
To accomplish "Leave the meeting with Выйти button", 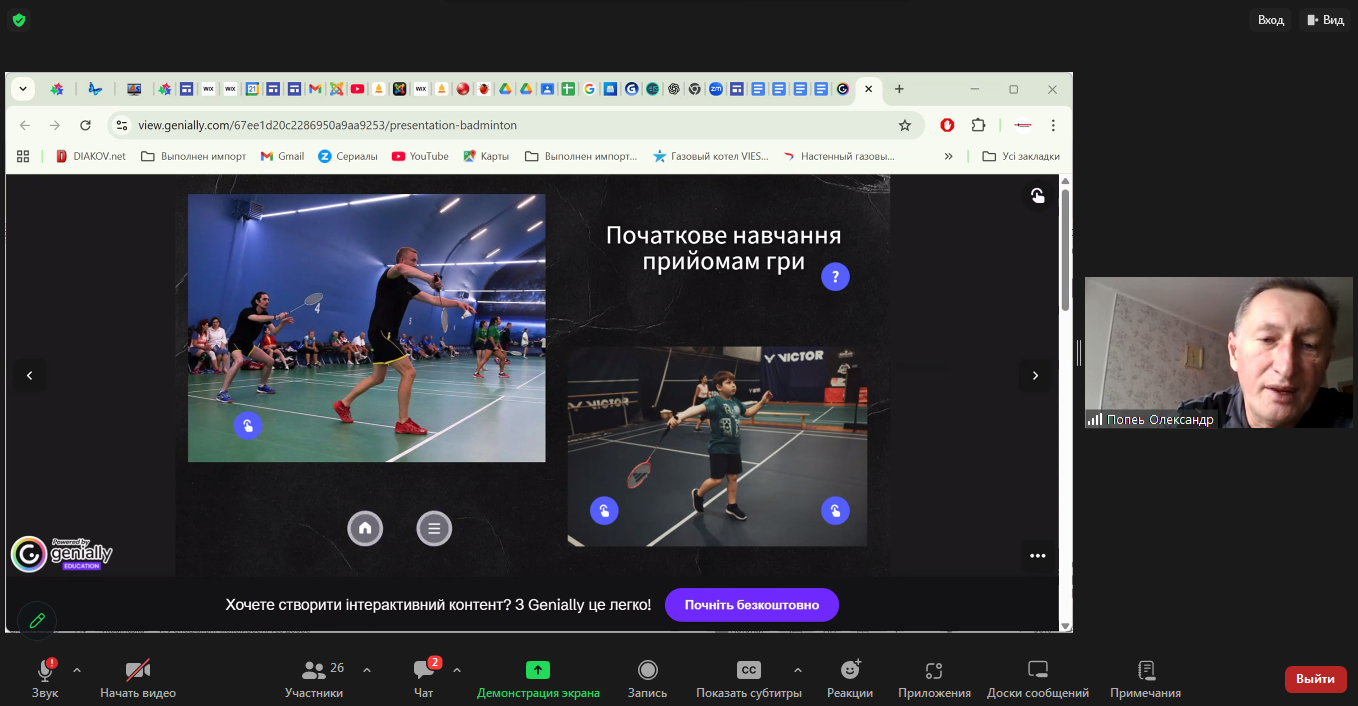I will [1315, 679].
